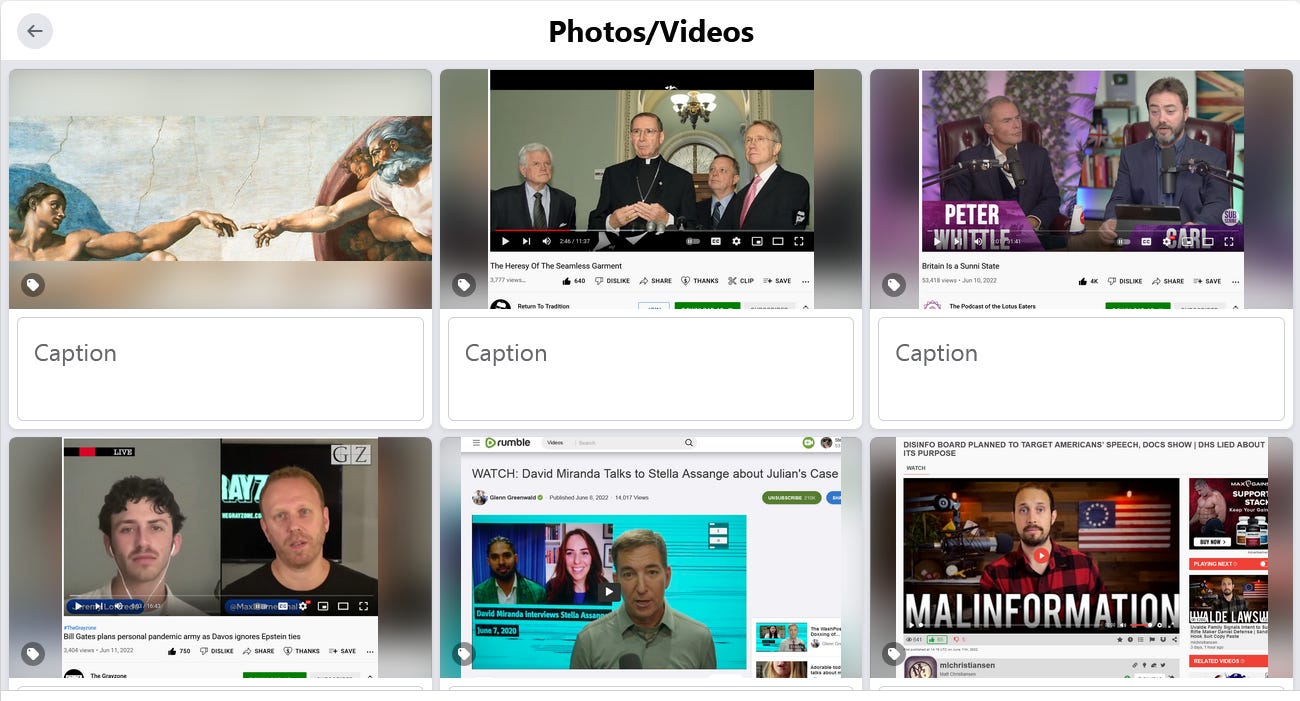Open the Disinfo Board Malinformation thumbnail
This screenshot has height=701, width=1300.
click(x=1081, y=558)
